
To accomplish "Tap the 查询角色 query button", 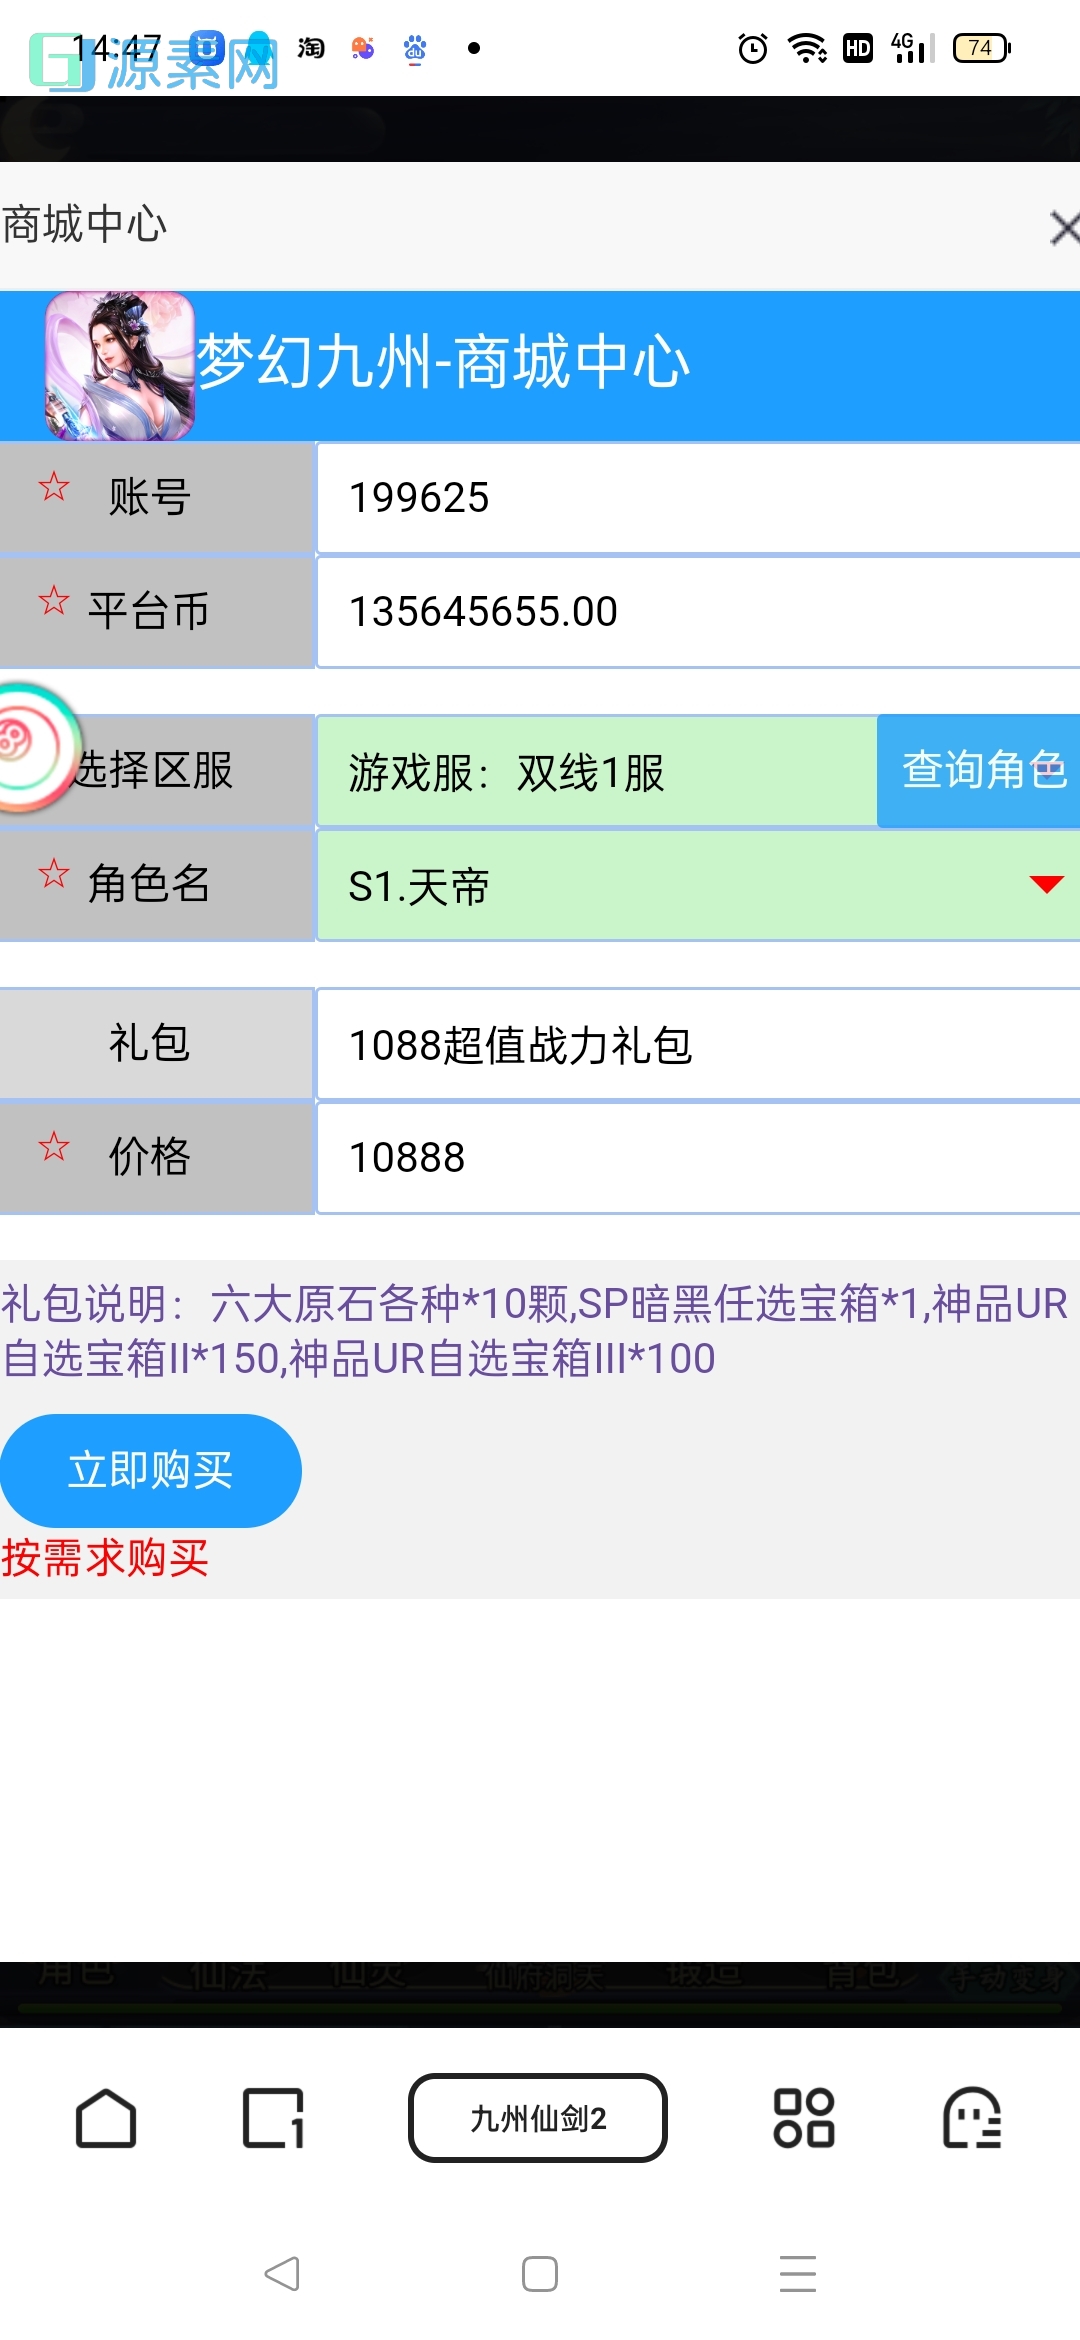I will (x=981, y=771).
